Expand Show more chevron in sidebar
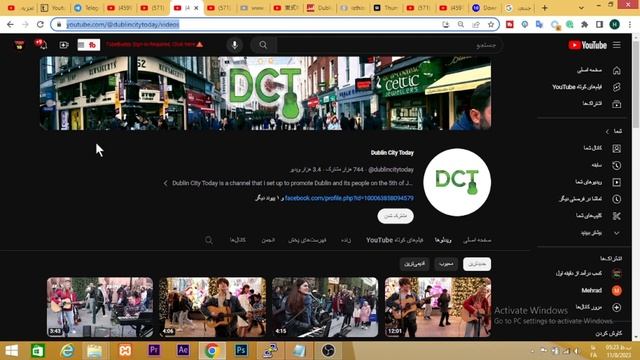The height and width of the screenshot is (360, 640). tap(616, 233)
